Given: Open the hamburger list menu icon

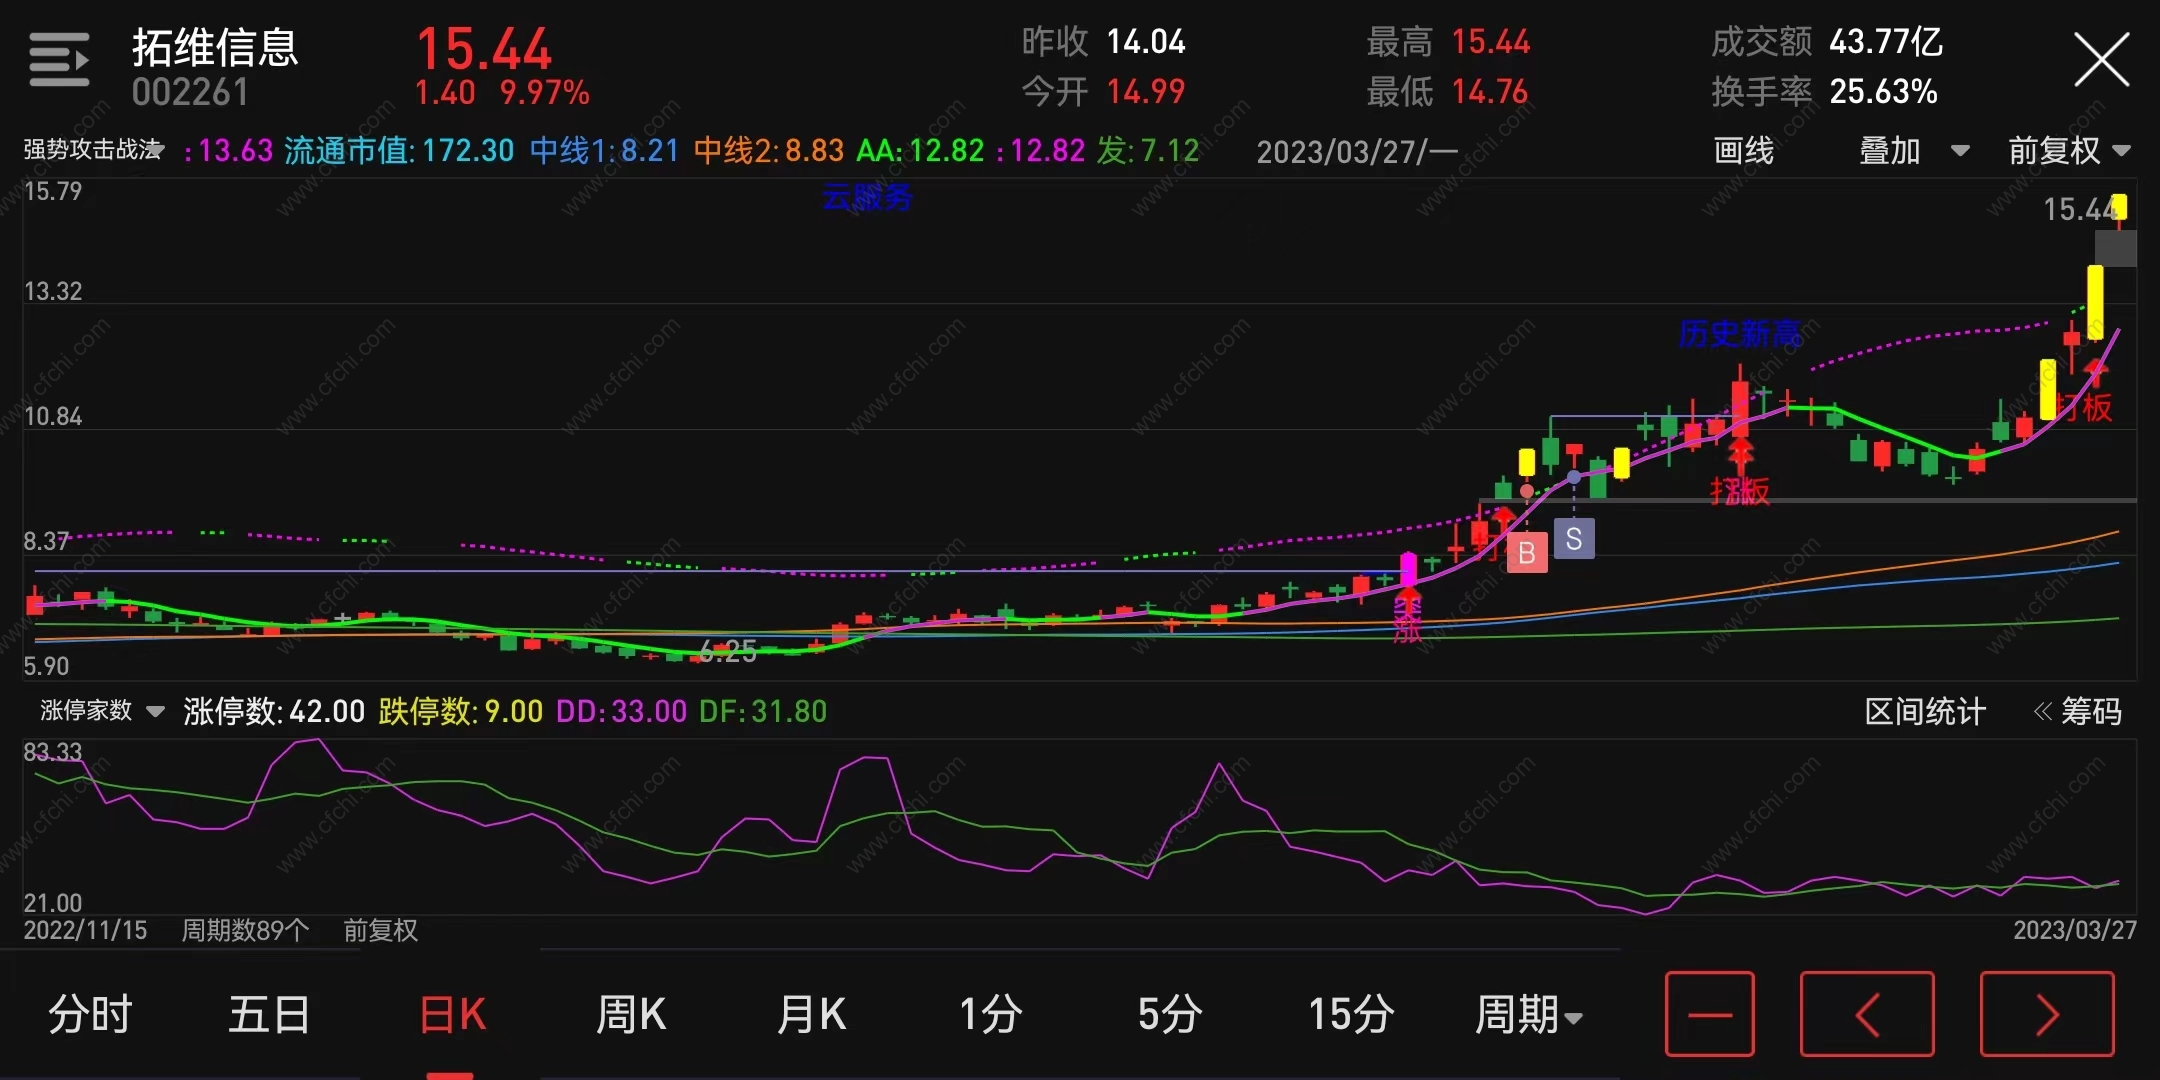Looking at the screenshot, I should pyautogui.click(x=59, y=60).
